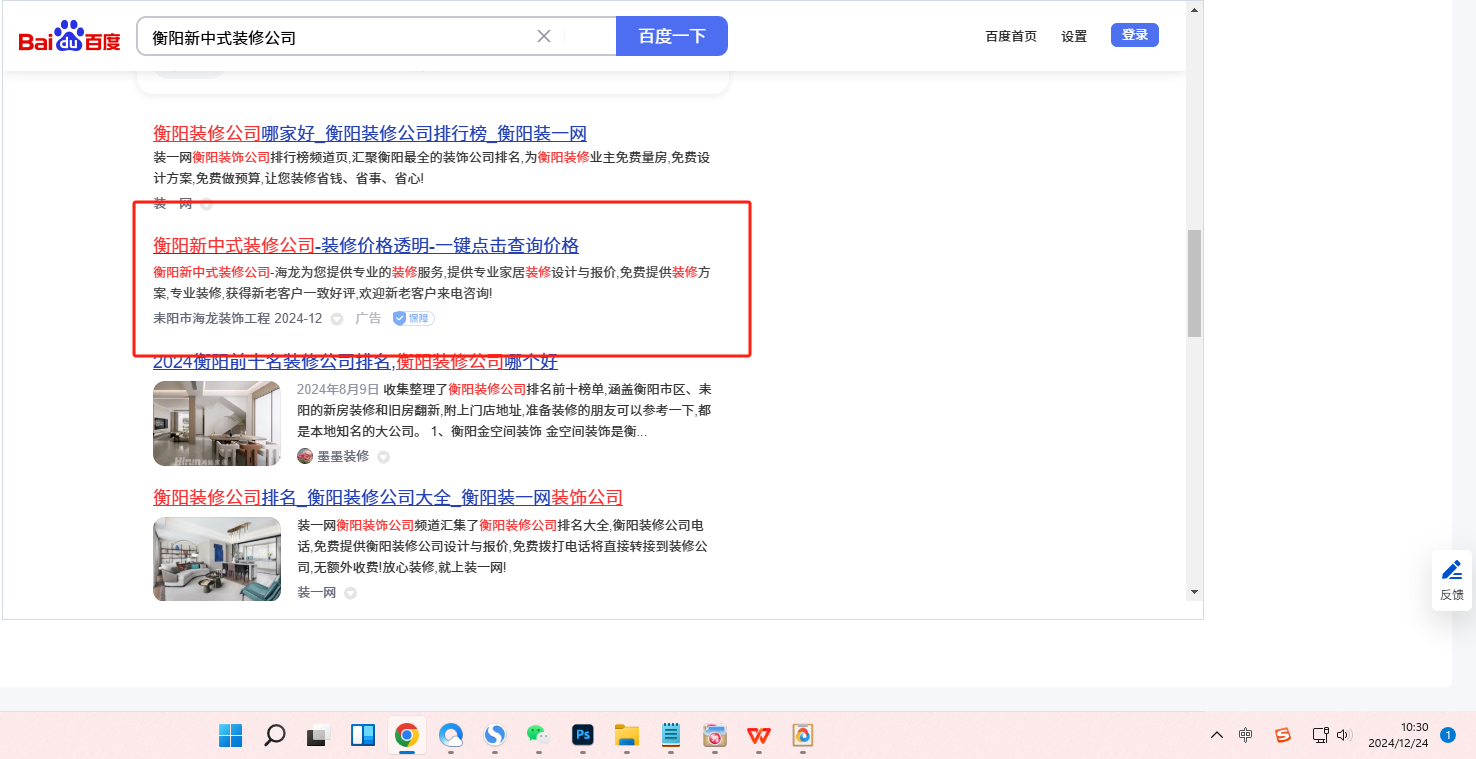Open the 反馈 feedback pencil icon
The height and width of the screenshot is (759, 1476).
coord(1451,570)
